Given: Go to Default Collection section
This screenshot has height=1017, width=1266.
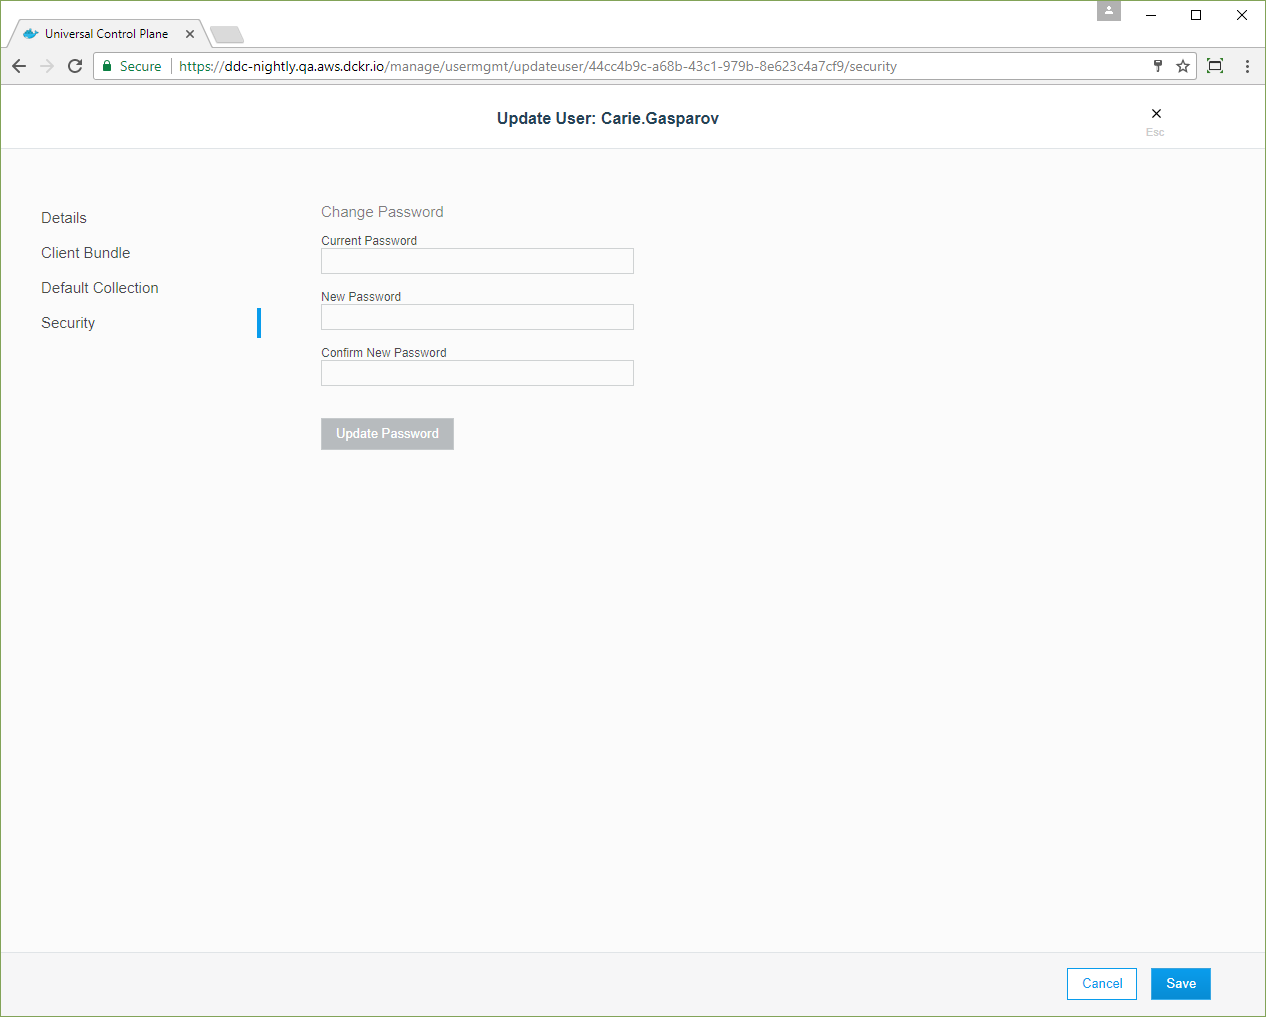Looking at the screenshot, I should click(100, 288).
